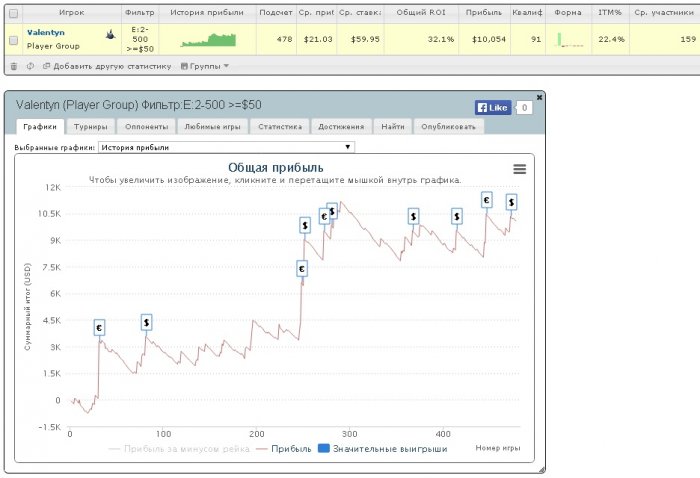The image size is (700, 478).
Task: Switch to the Турниры tab
Action: tap(90, 127)
